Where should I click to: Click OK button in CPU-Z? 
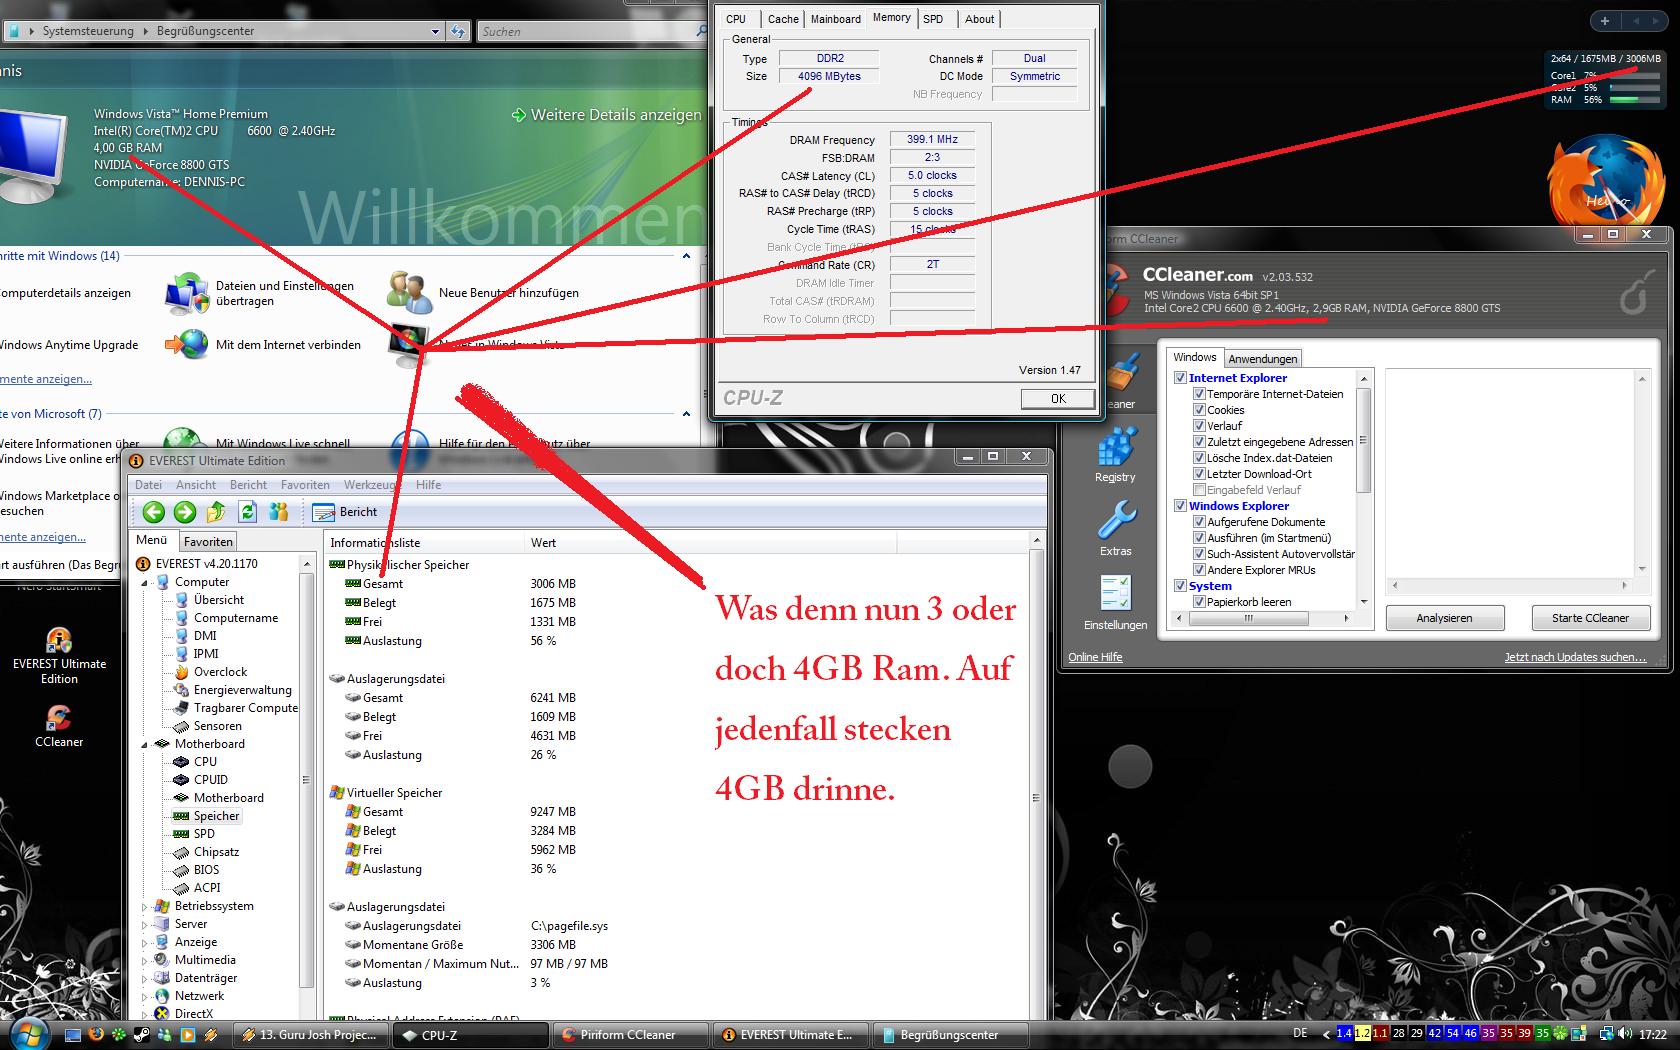(x=1058, y=399)
